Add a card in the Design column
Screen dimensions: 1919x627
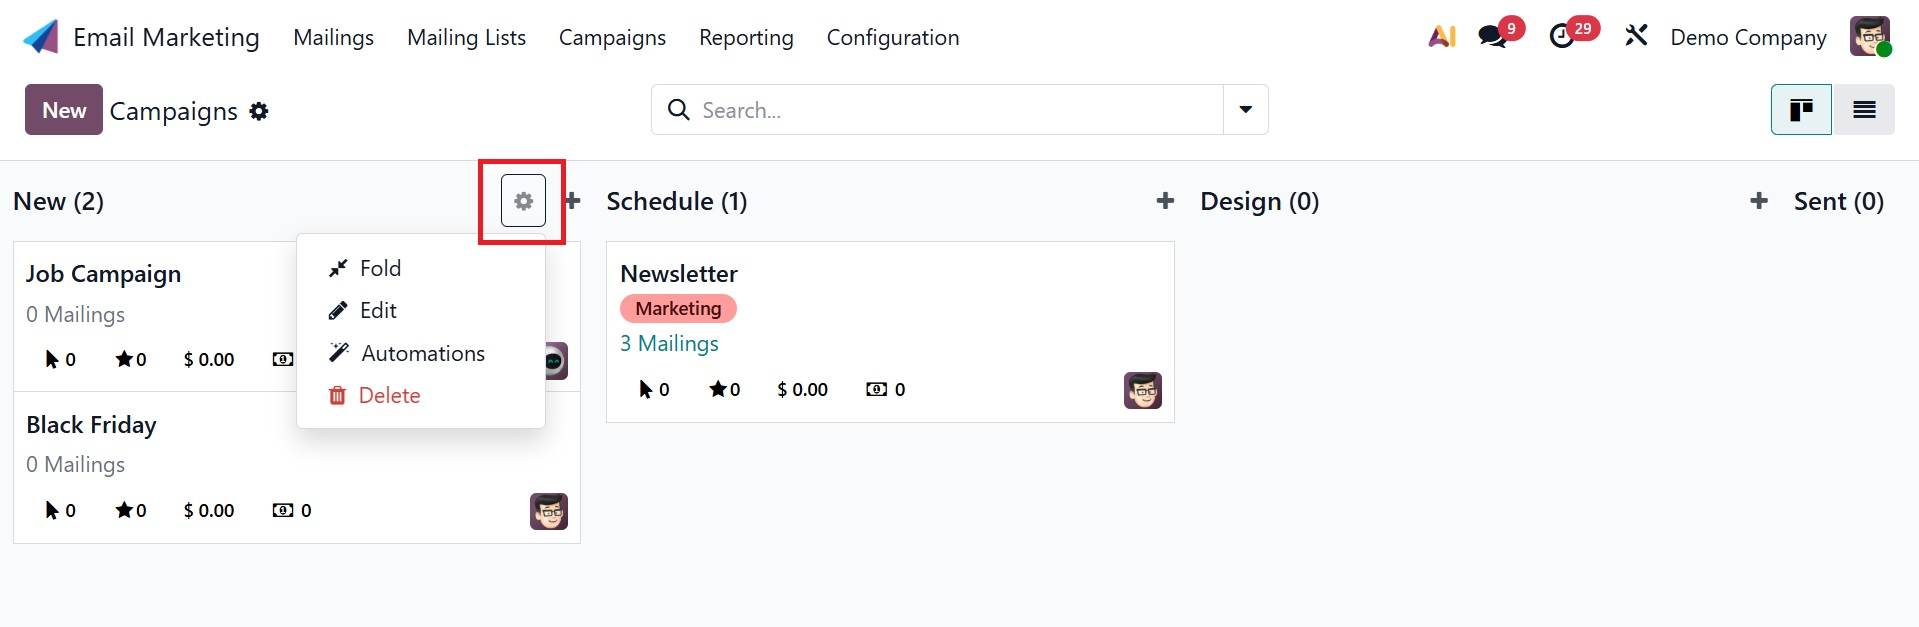click(x=1758, y=201)
